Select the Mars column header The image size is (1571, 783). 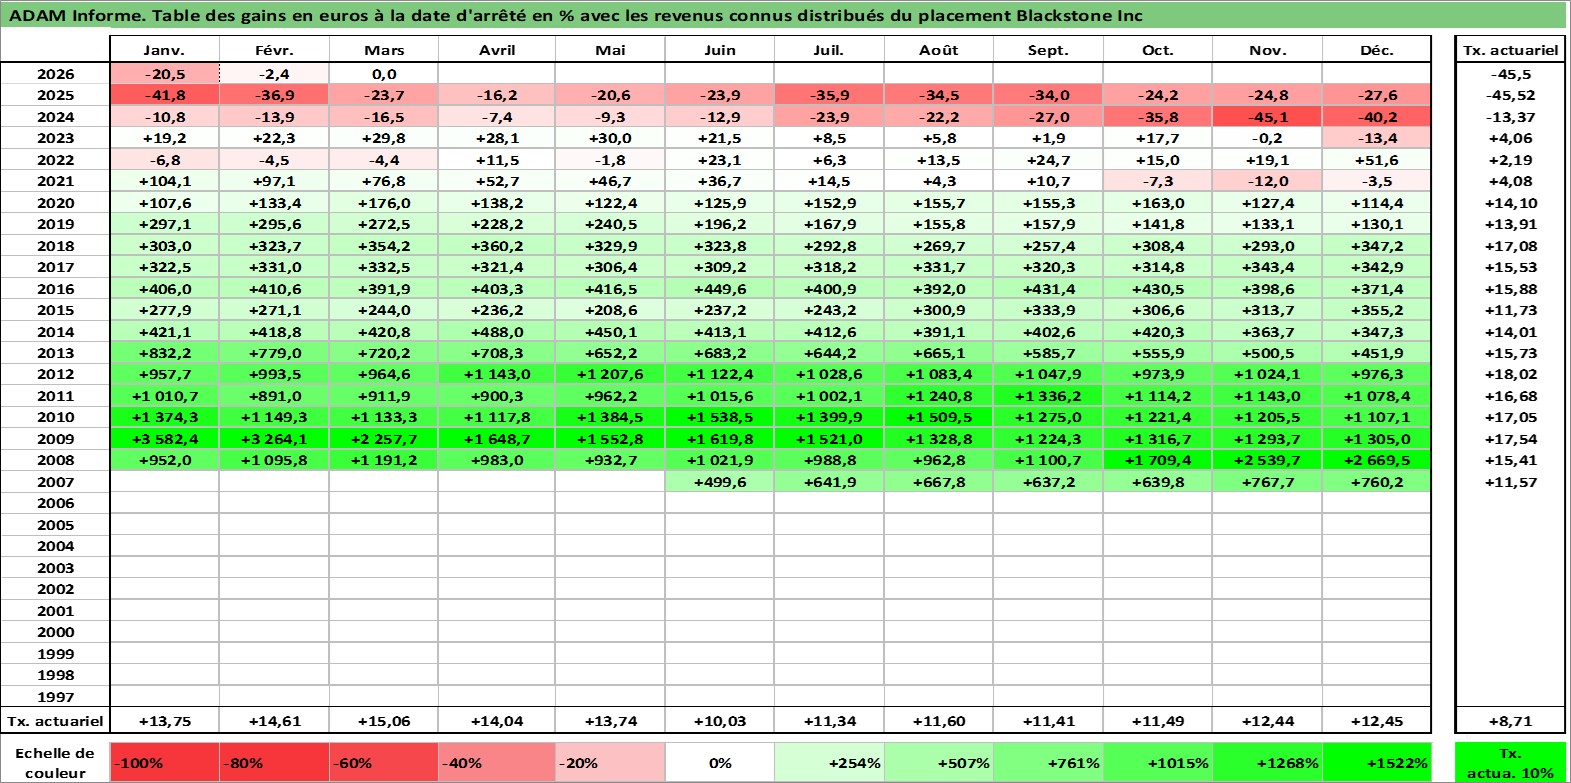click(x=384, y=50)
